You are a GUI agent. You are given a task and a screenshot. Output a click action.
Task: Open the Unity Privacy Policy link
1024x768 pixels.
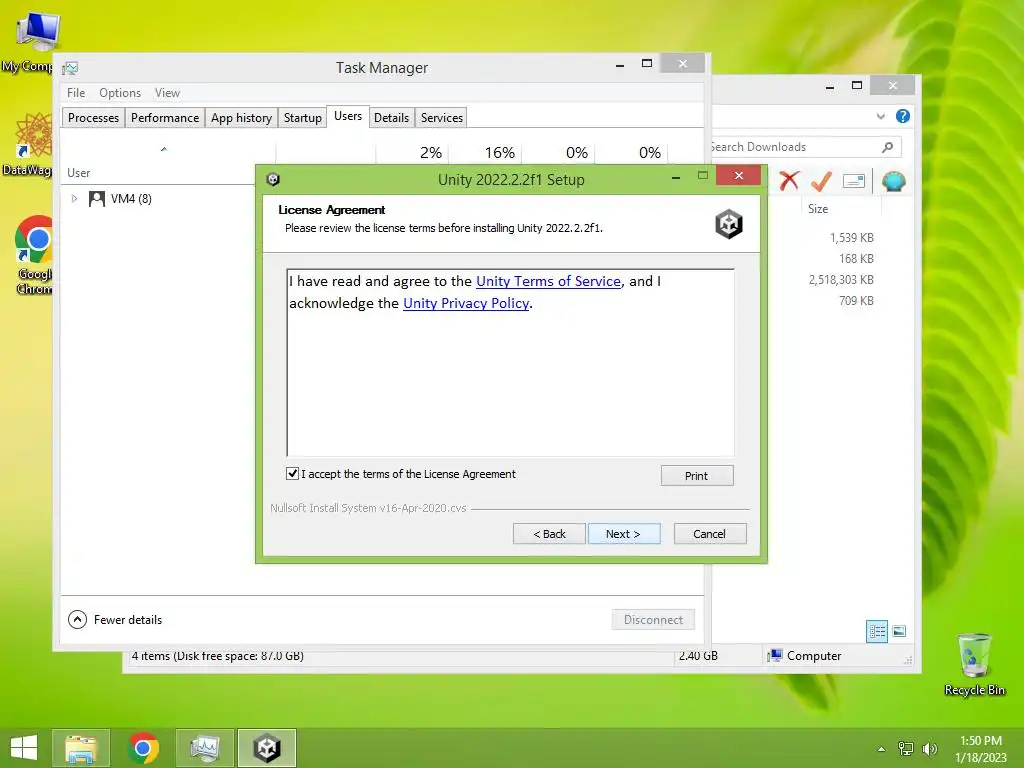pyautogui.click(x=466, y=304)
